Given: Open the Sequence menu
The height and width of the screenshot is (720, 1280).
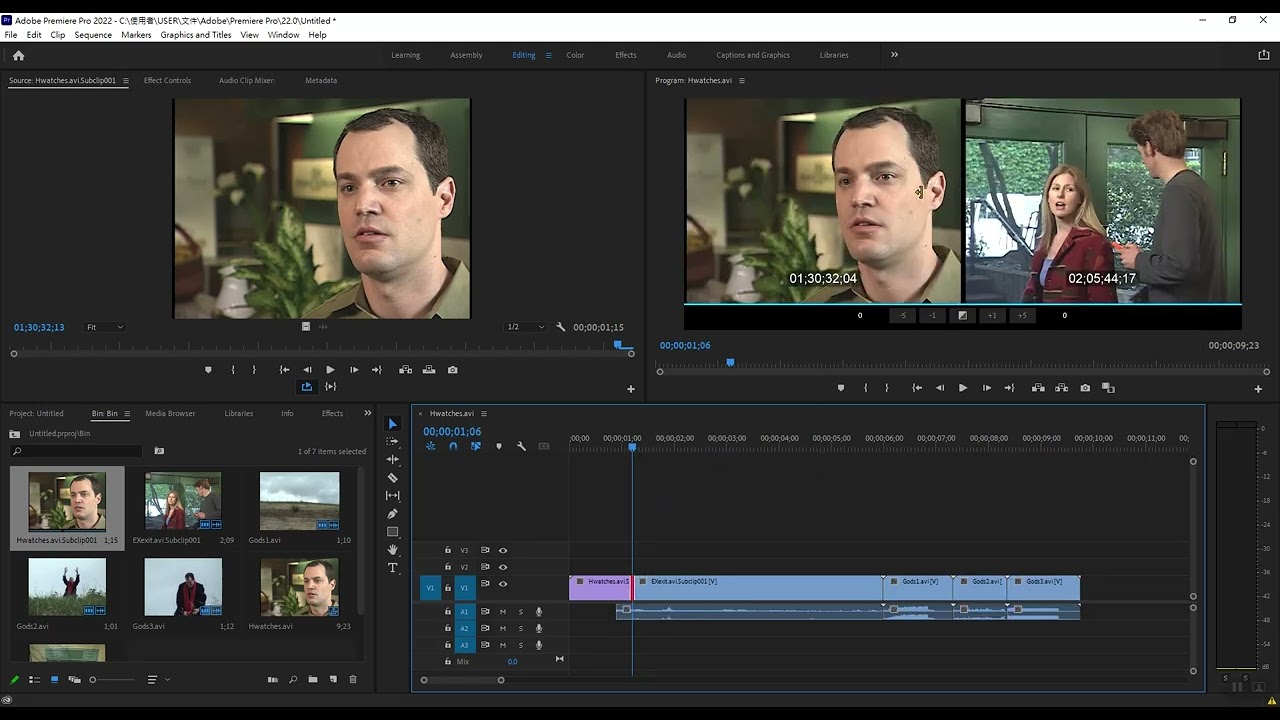Looking at the screenshot, I should coord(93,35).
